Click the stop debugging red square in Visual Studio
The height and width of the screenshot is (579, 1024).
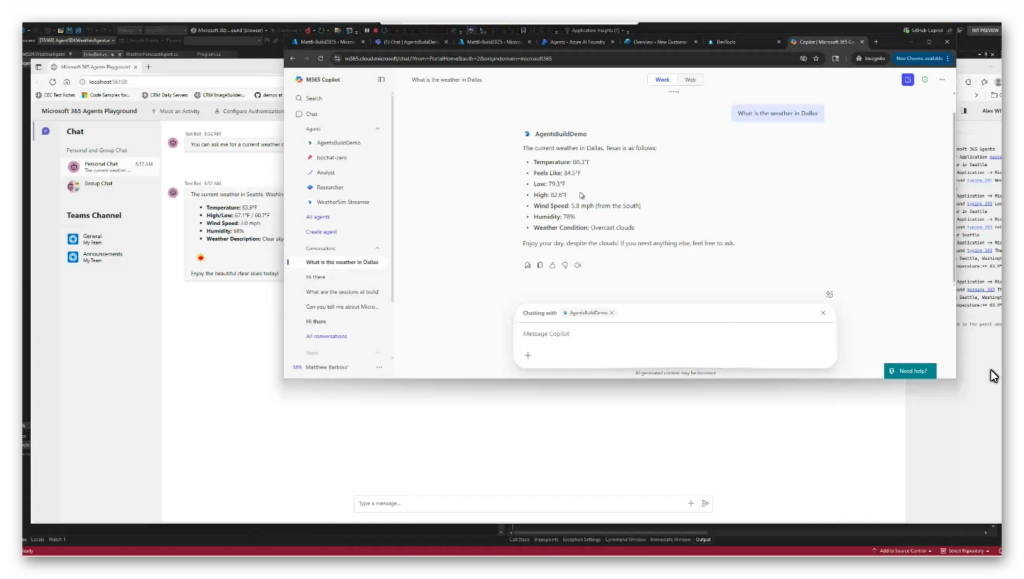pos(376,30)
